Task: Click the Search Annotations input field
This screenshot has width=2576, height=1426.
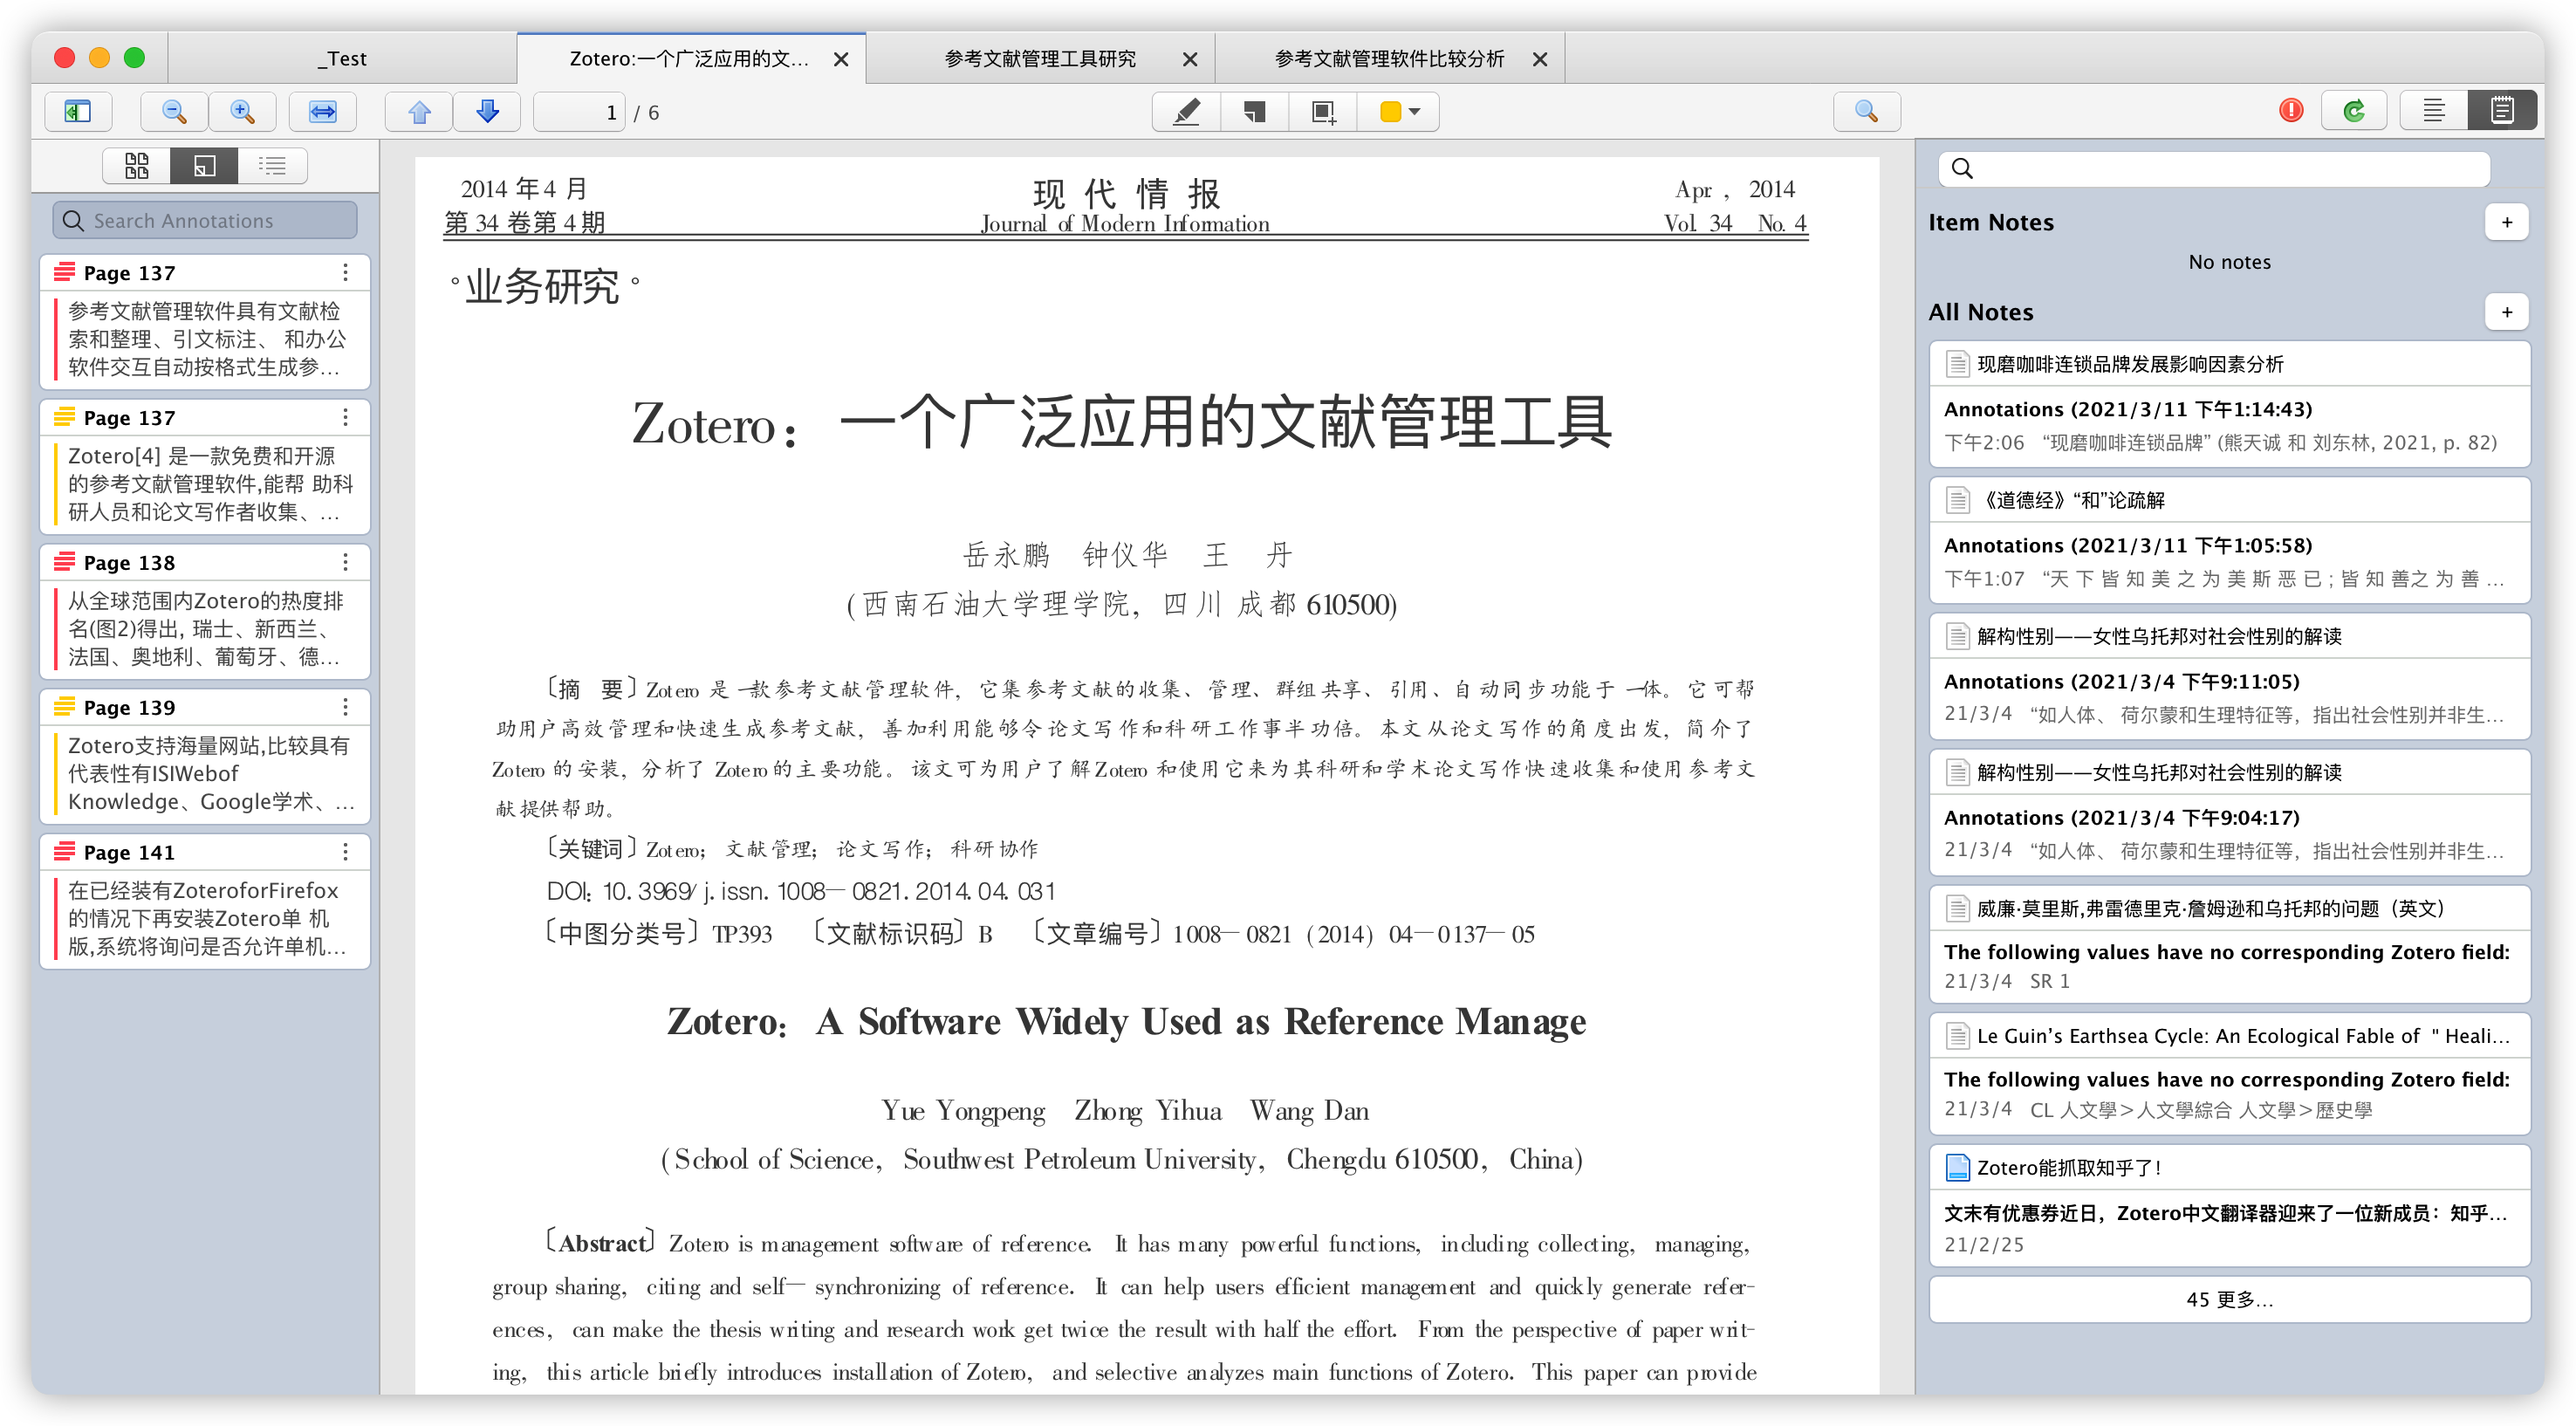Action: tap(204, 219)
